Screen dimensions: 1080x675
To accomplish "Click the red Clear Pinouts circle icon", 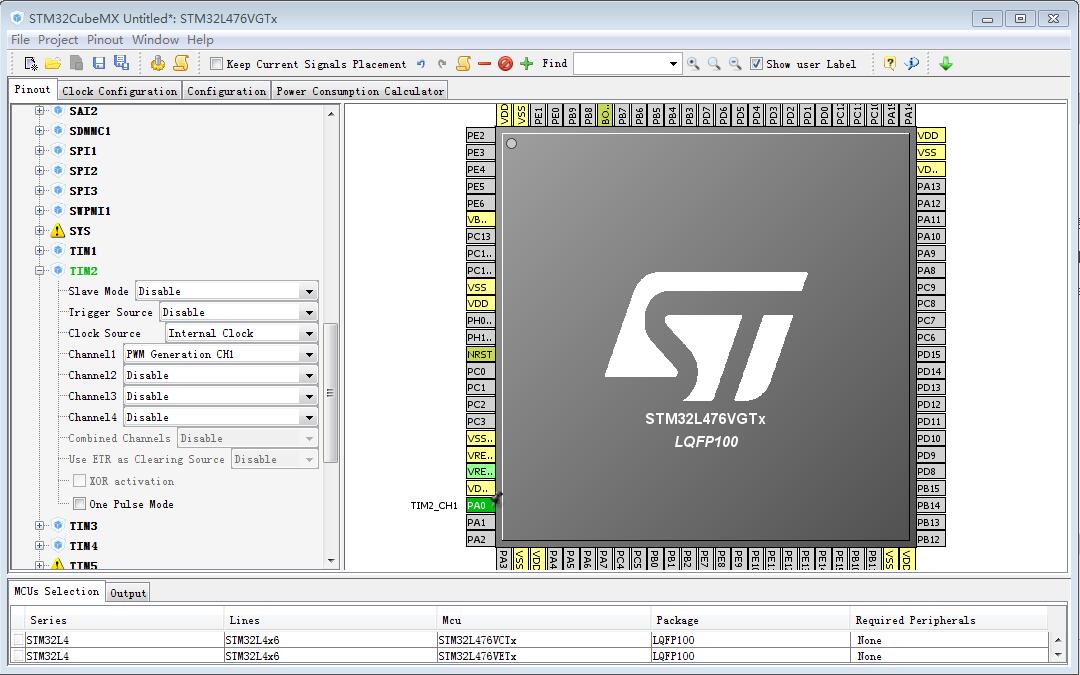I will pos(506,64).
